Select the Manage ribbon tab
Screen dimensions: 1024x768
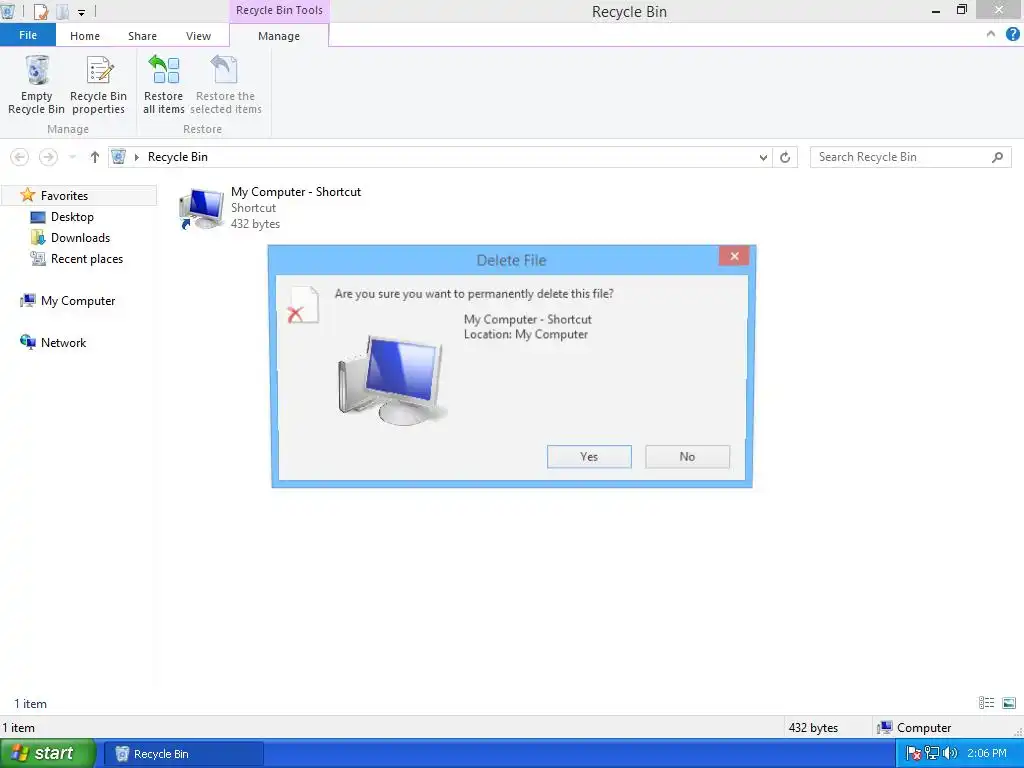(x=279, y=36)
